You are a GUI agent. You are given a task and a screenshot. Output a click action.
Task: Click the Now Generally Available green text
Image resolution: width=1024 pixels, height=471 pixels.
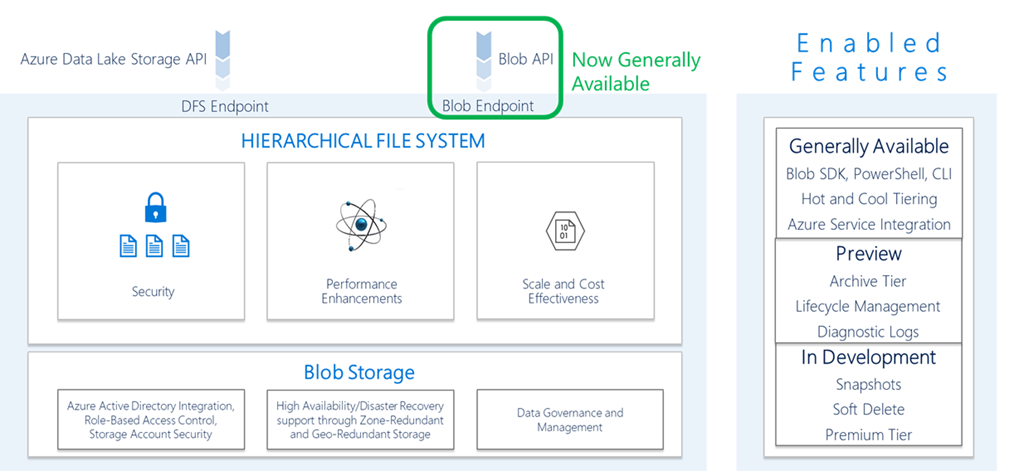(635, 72)
